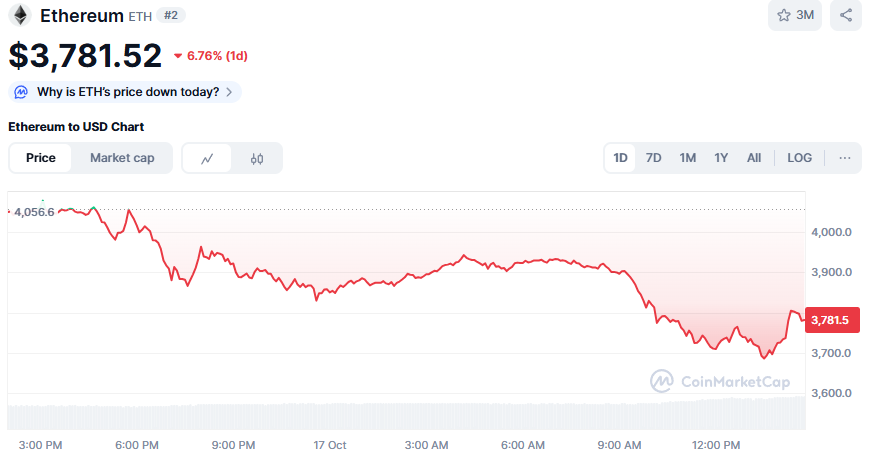
Task: Click the share icon button
Action: 846,15
